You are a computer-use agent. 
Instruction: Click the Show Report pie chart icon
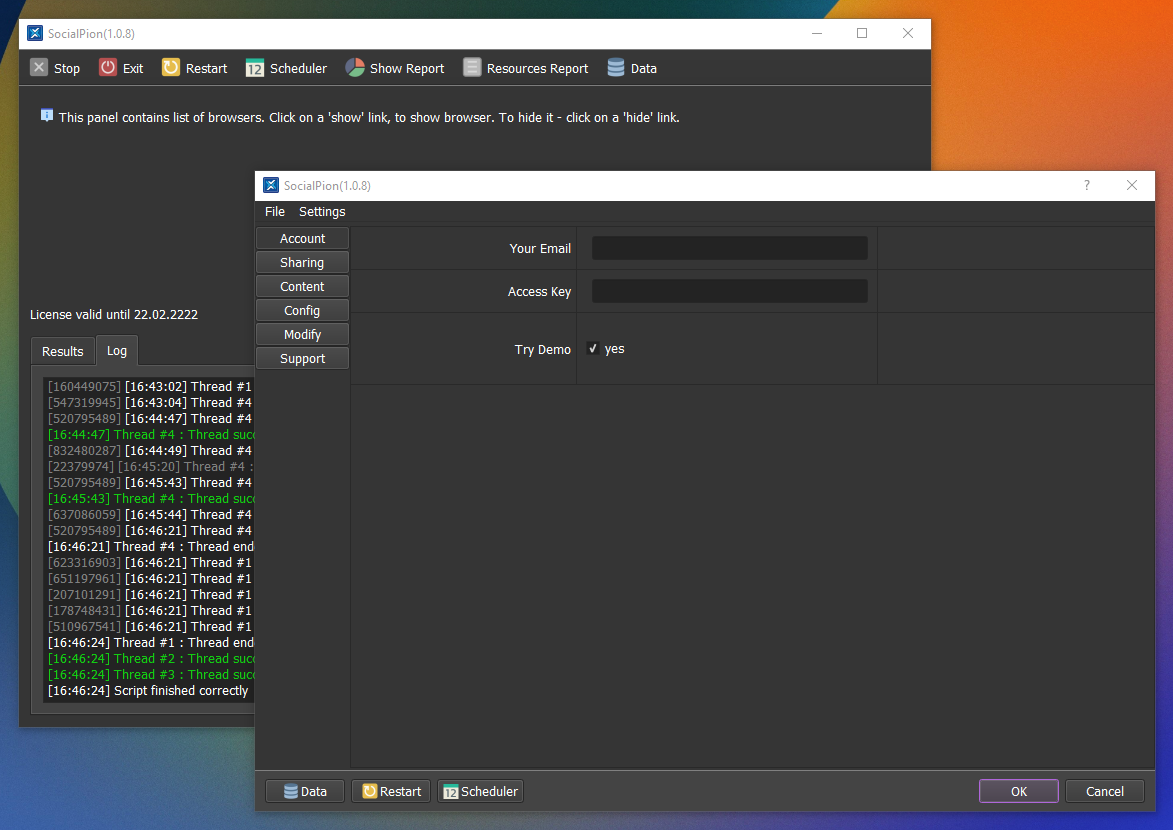(x=355, y=68)
